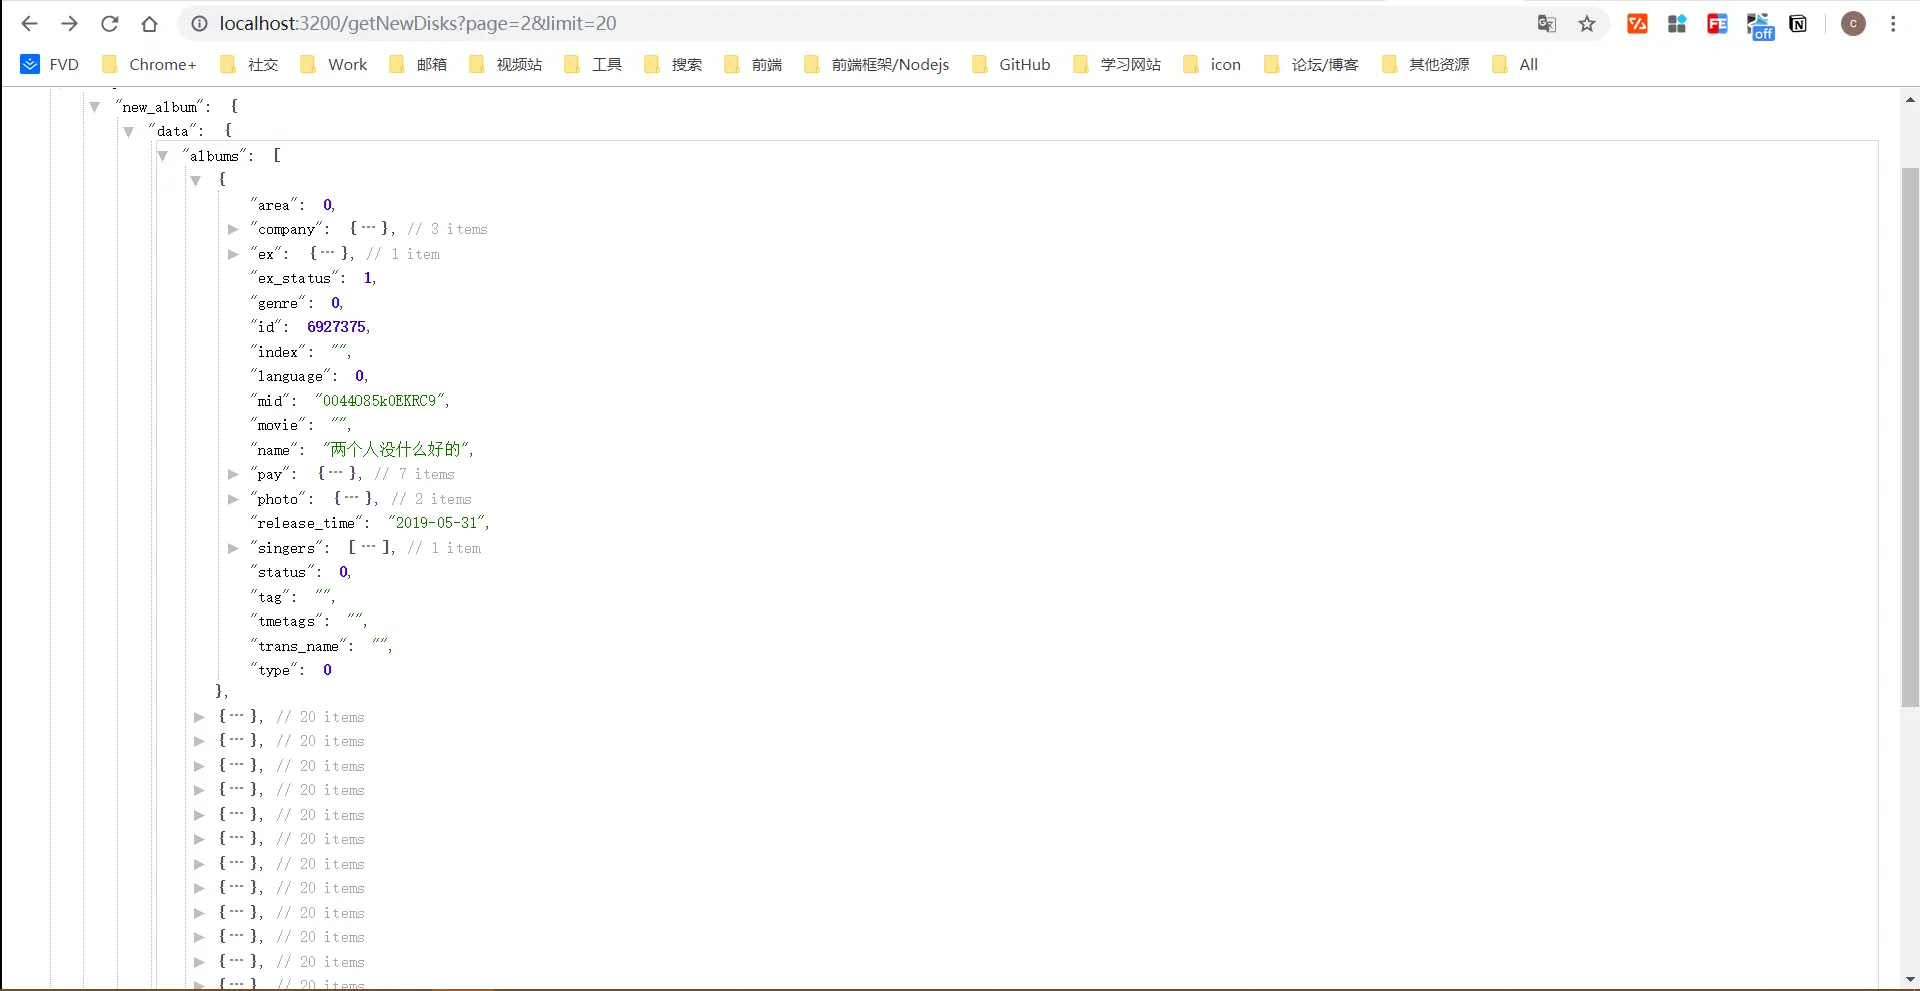Click the address bar URL
The image size is (1920, 991).
(x=418, y=24)
